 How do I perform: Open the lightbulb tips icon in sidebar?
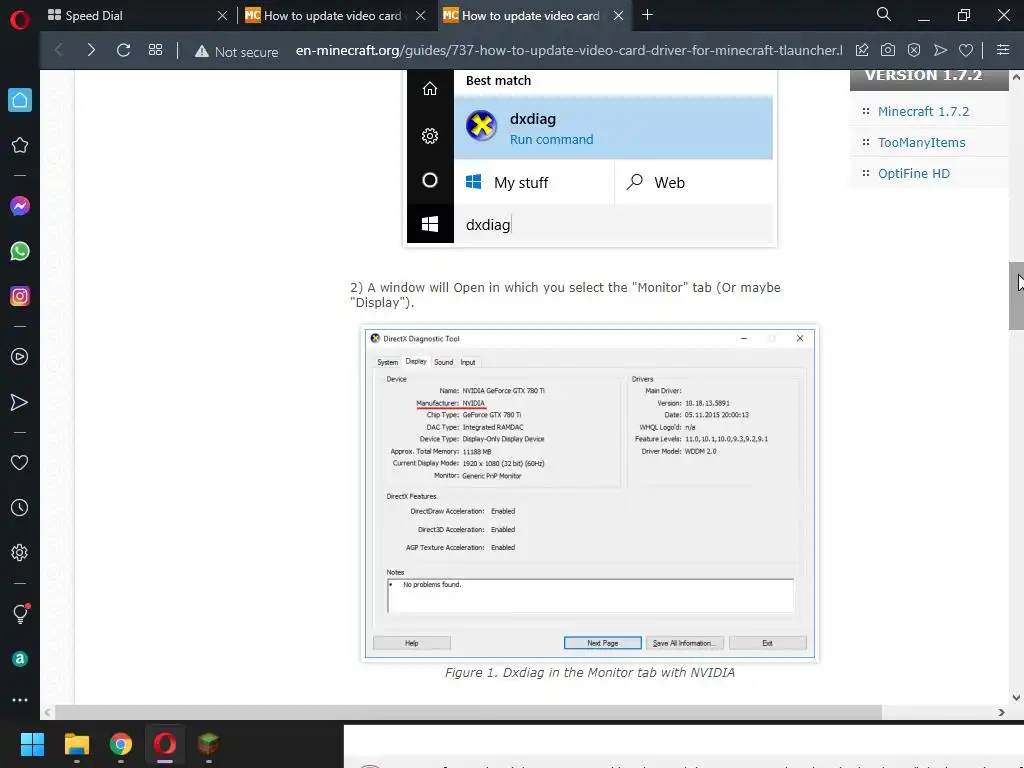tap(20, 613)
